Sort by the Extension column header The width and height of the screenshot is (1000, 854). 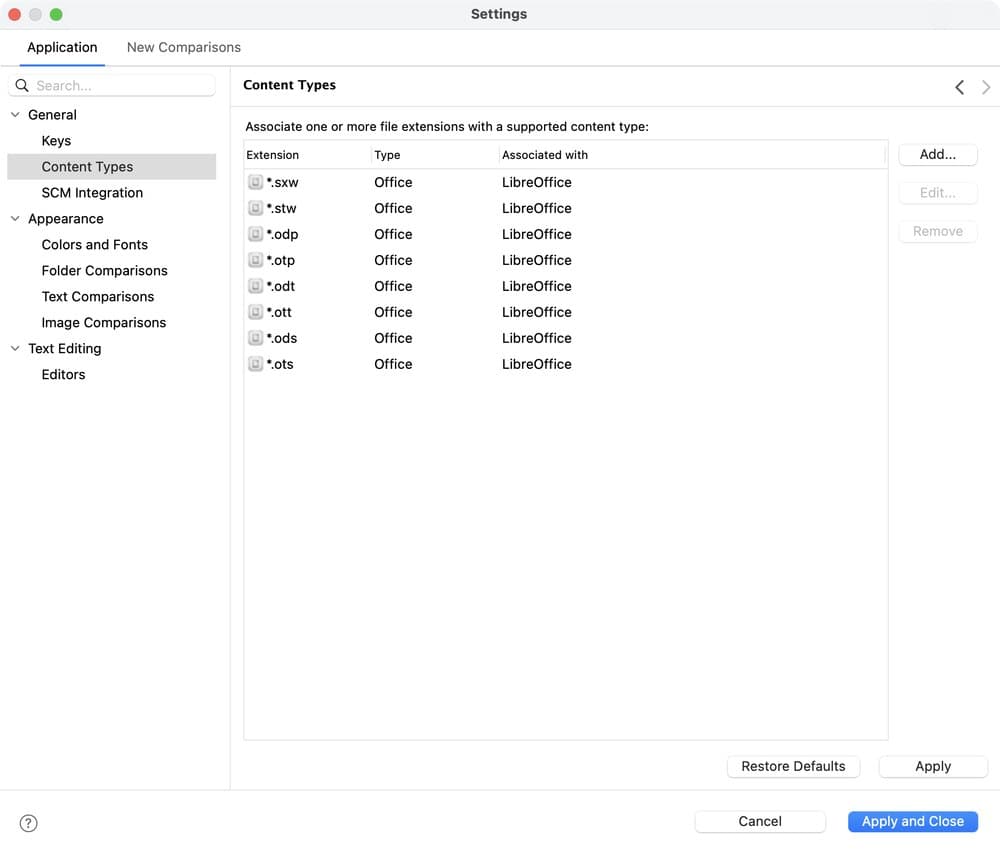(307, 155)
